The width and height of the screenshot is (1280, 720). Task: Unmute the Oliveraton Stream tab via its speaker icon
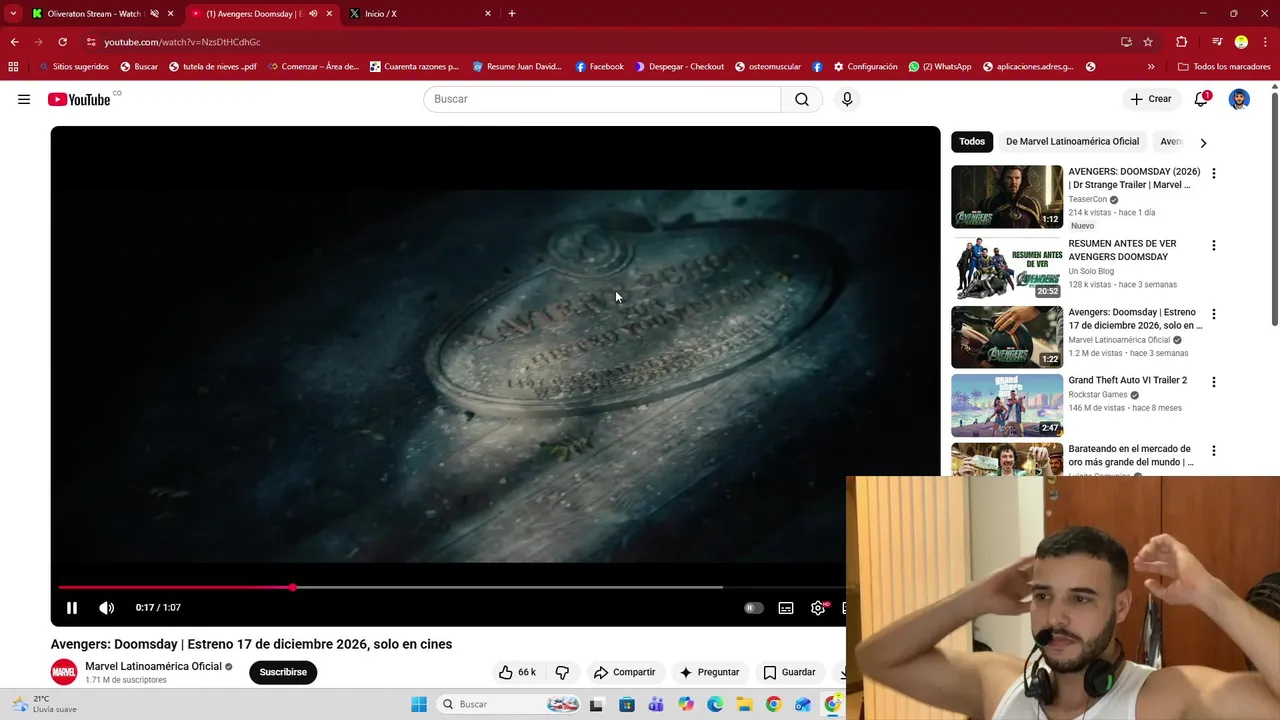pyautogui.click(x=154, y=14)
